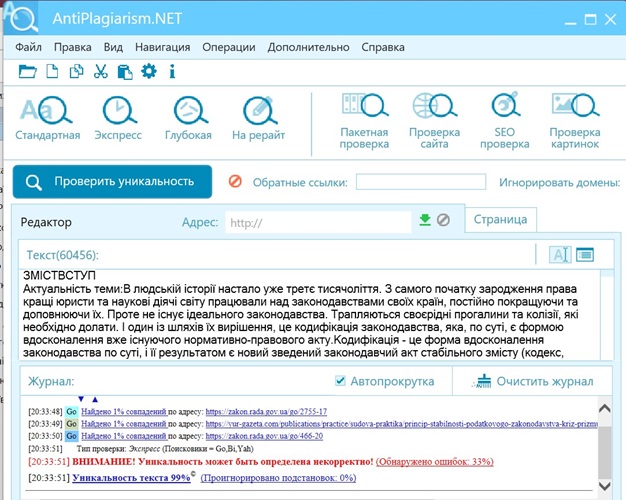Switch to the Страница tab
The height and width of the screenshot is (500, 626).
(501, 219)
